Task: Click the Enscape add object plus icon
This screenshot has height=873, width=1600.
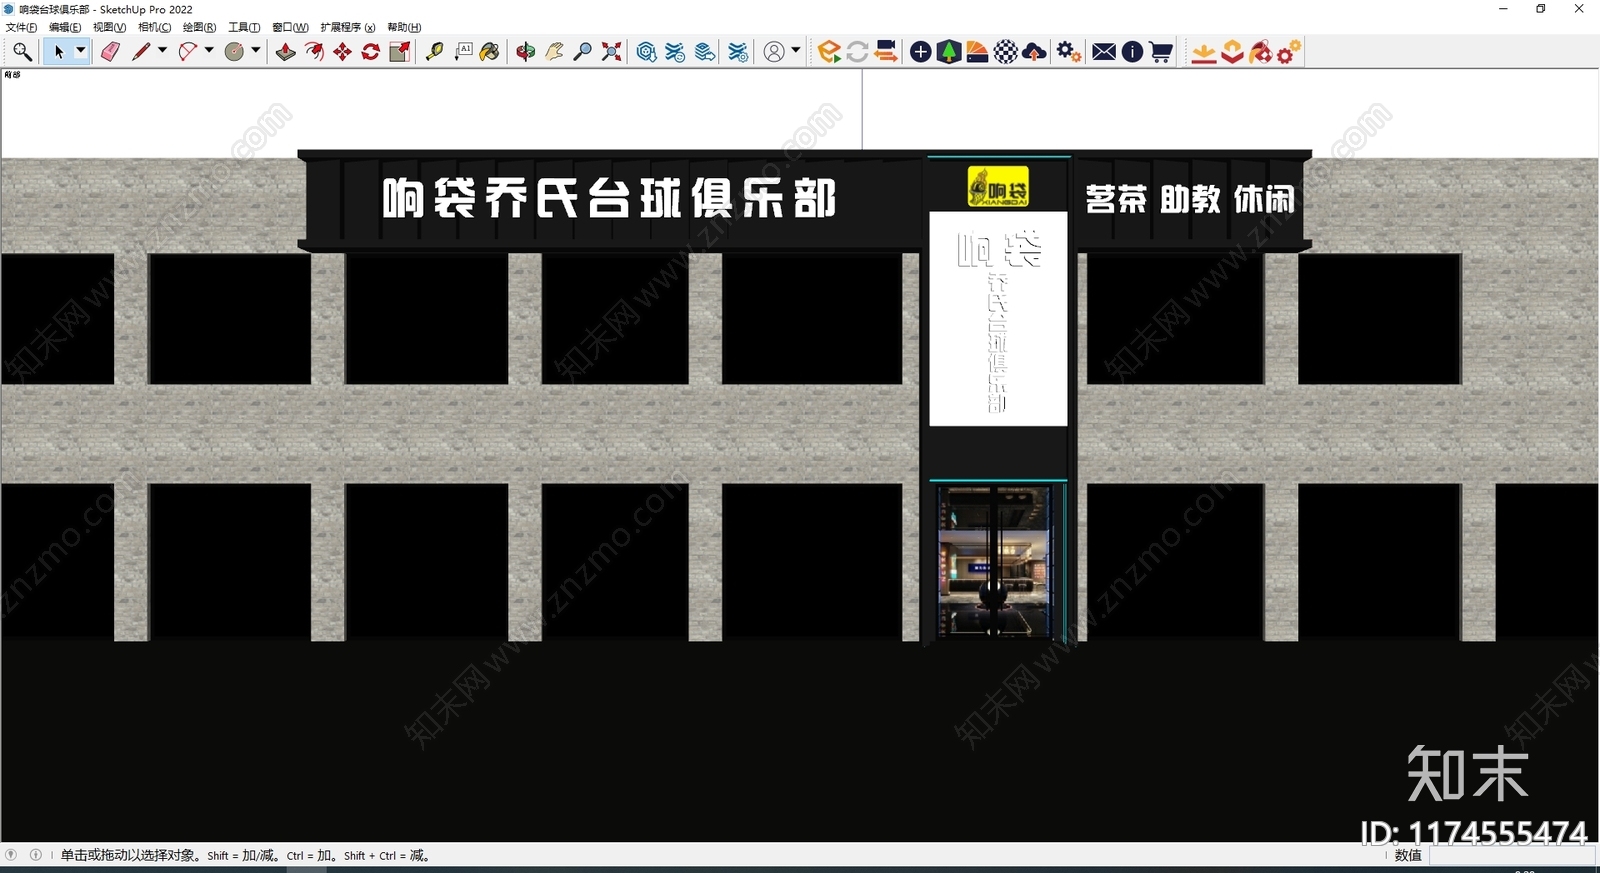Action: [x=921, y=52]
